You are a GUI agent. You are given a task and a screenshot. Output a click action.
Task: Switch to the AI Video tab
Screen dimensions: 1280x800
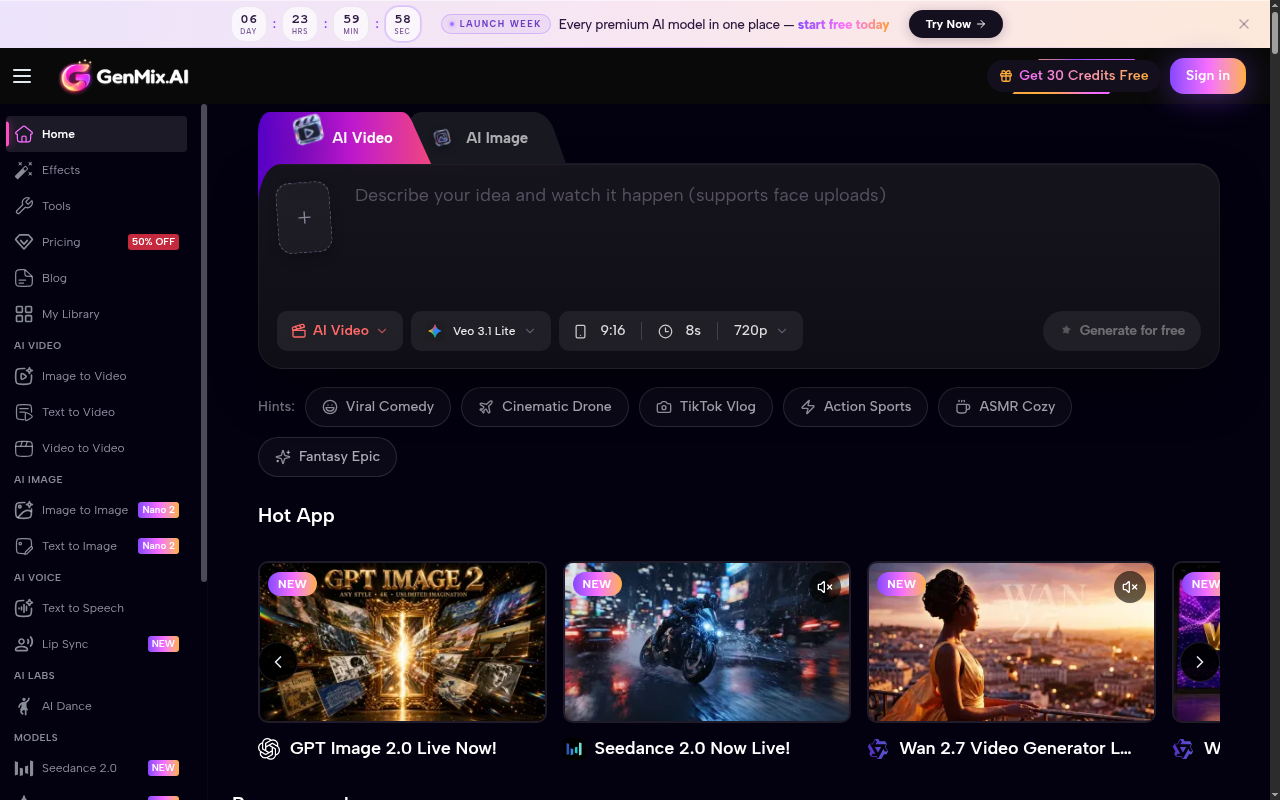[x=345, y=138]
